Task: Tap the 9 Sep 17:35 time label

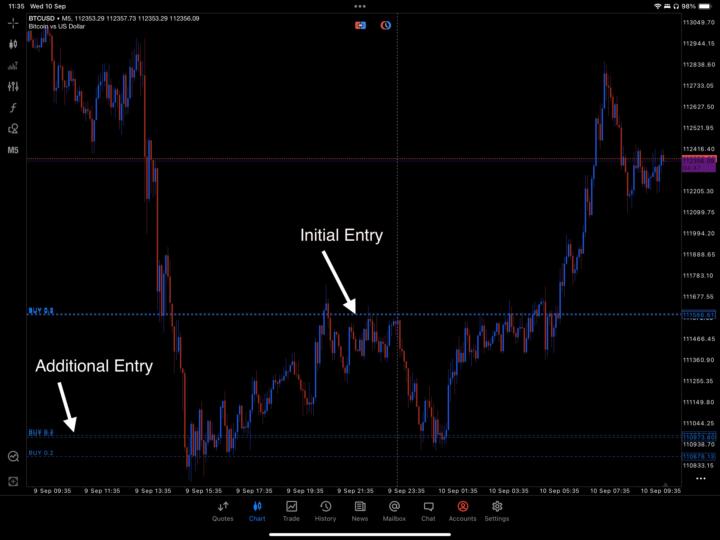Action: click(x=254, y=491)
